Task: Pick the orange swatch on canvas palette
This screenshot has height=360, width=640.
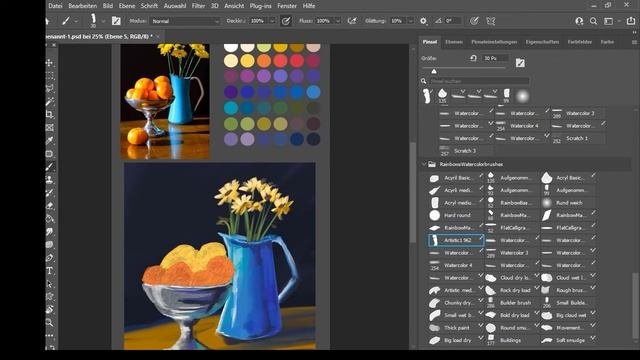Action: (264, 61)
